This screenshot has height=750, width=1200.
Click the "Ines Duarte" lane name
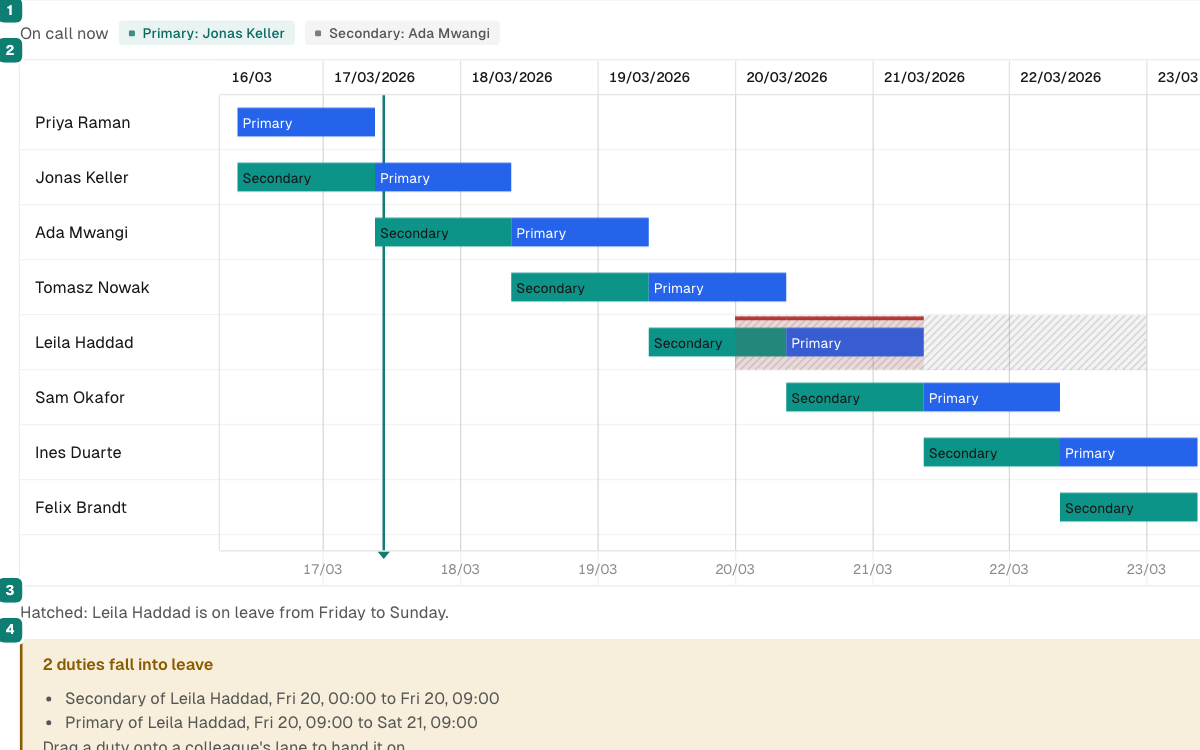click(78, 452)
